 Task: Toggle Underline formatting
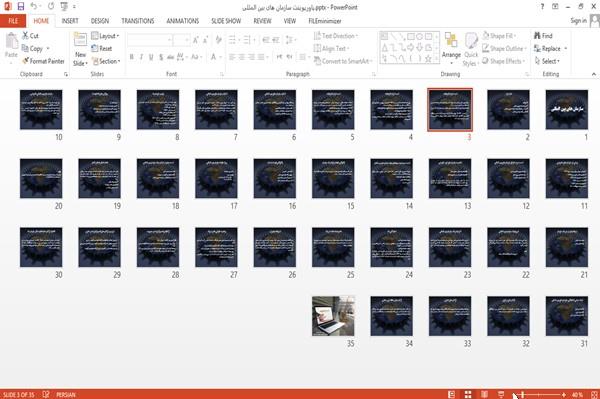[151, 57]
